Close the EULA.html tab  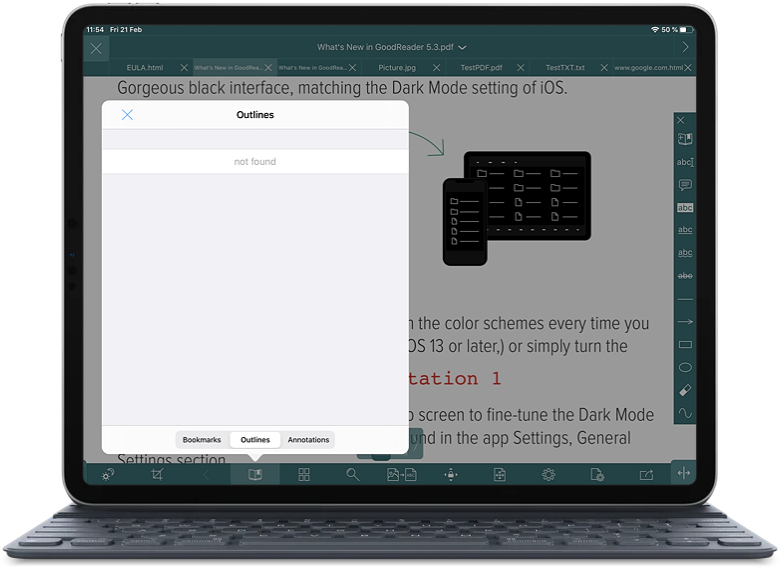tap(184, 68)
